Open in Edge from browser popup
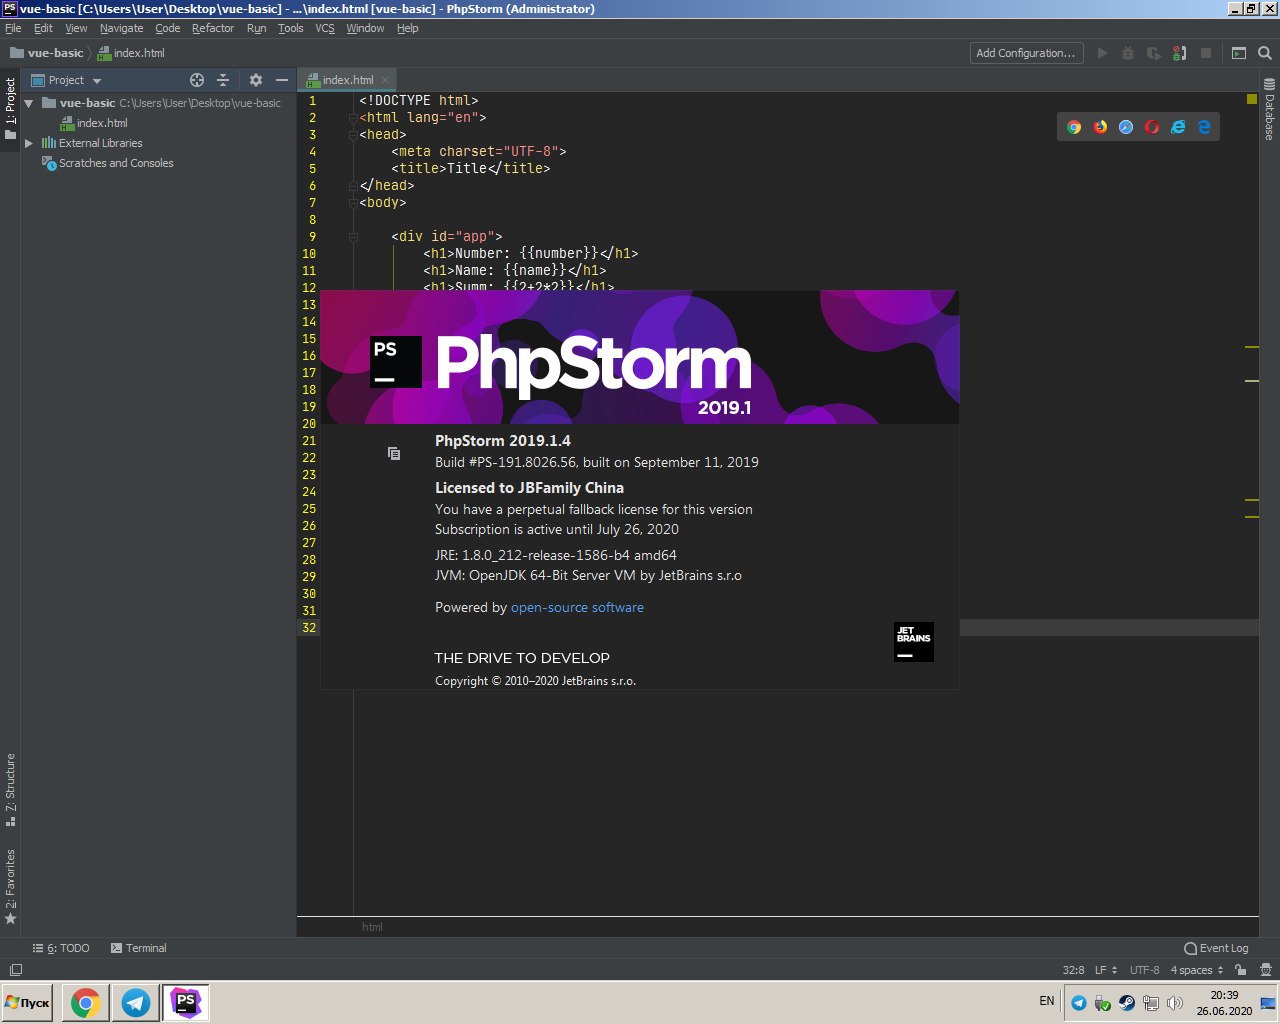The height and width of the screenshot is (1024, 1280). click(1204, 127)
